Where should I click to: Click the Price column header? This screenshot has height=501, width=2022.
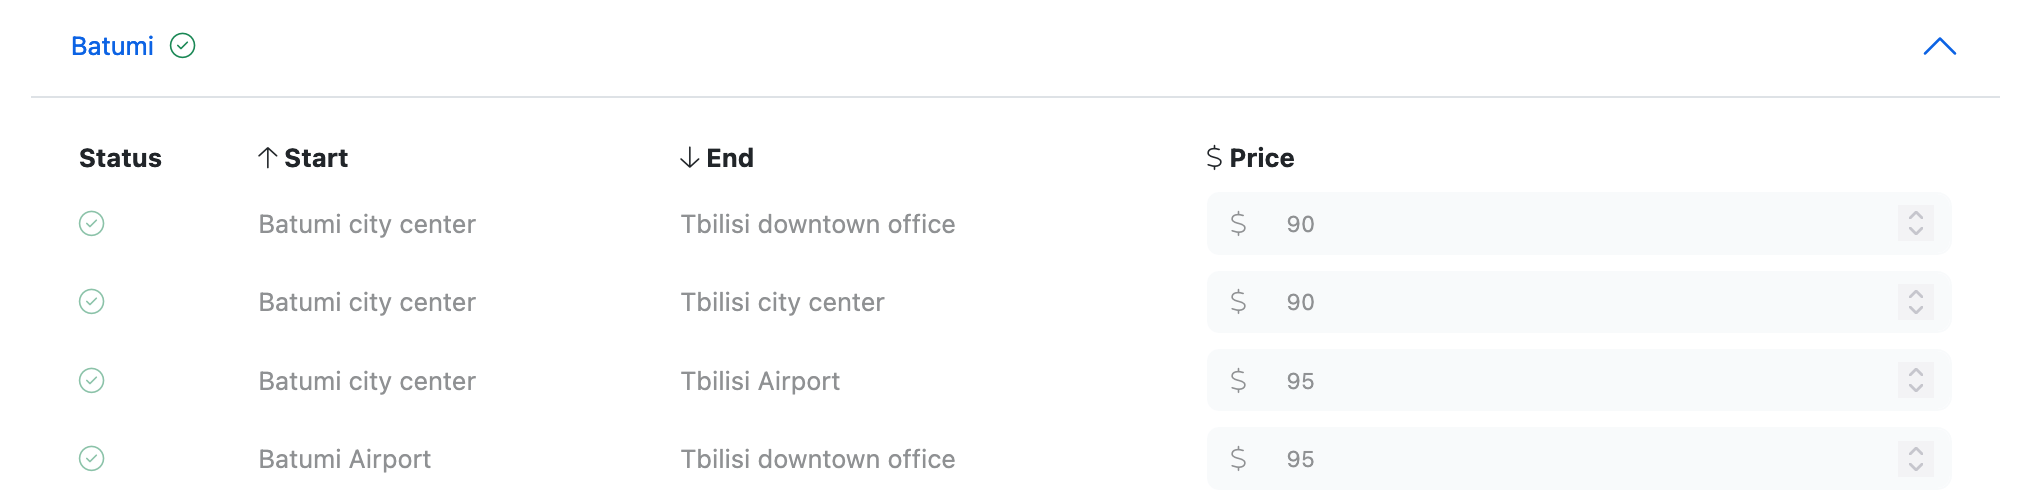(x=1261, y=158)
